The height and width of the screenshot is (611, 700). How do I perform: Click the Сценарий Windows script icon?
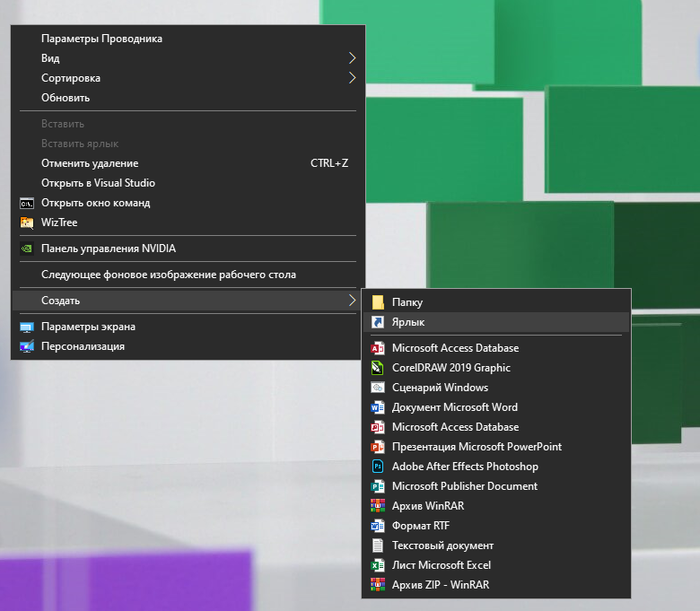(378, 387)
